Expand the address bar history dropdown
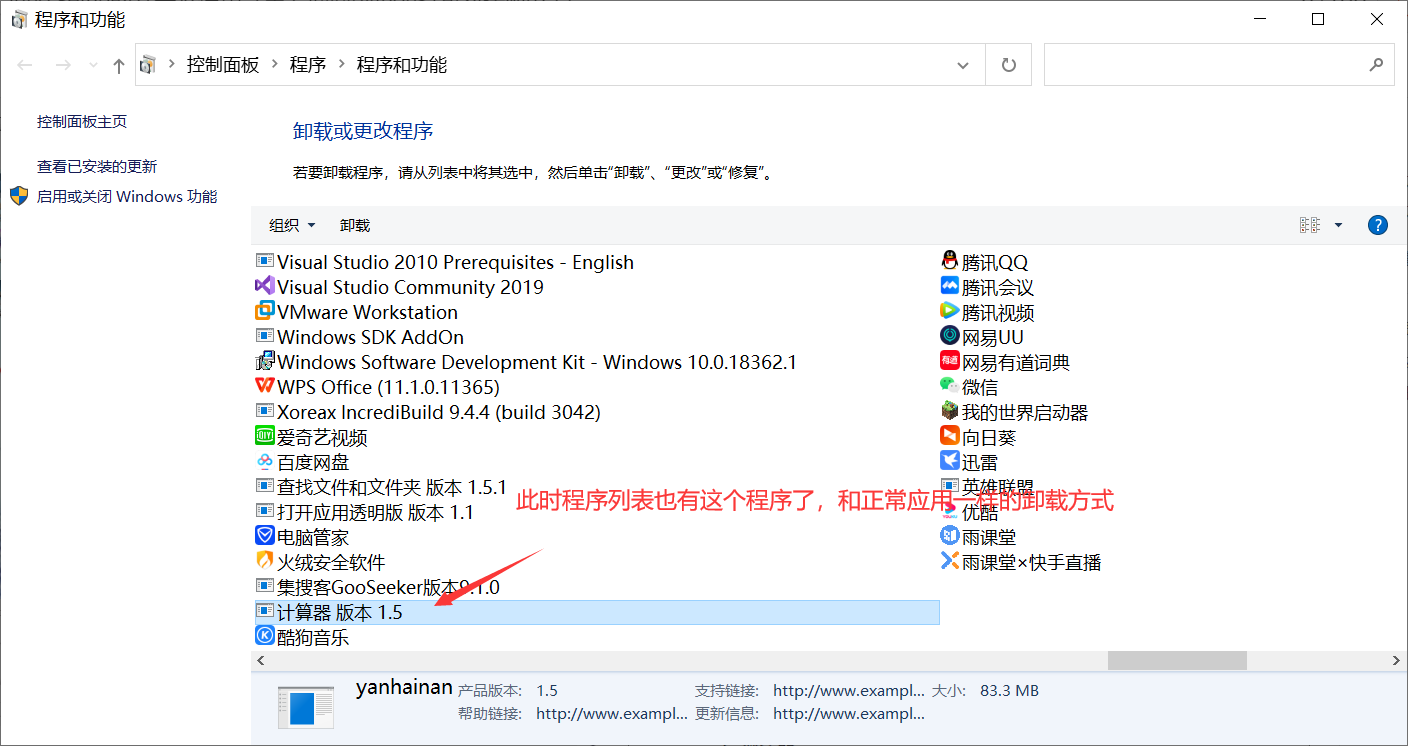 tap(963, 65)
